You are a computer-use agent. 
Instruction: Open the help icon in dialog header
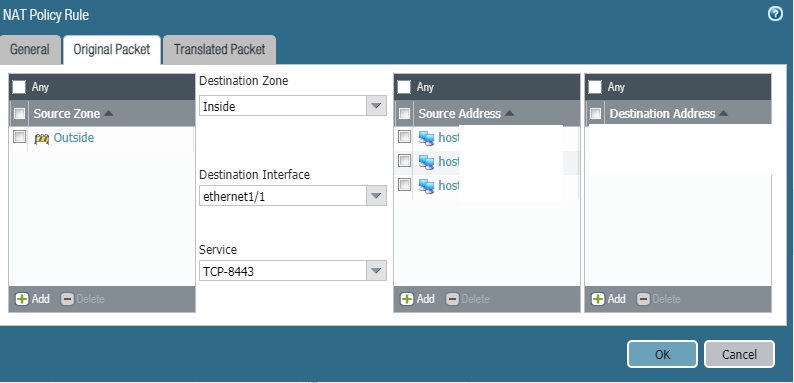[x=775, y=14]
